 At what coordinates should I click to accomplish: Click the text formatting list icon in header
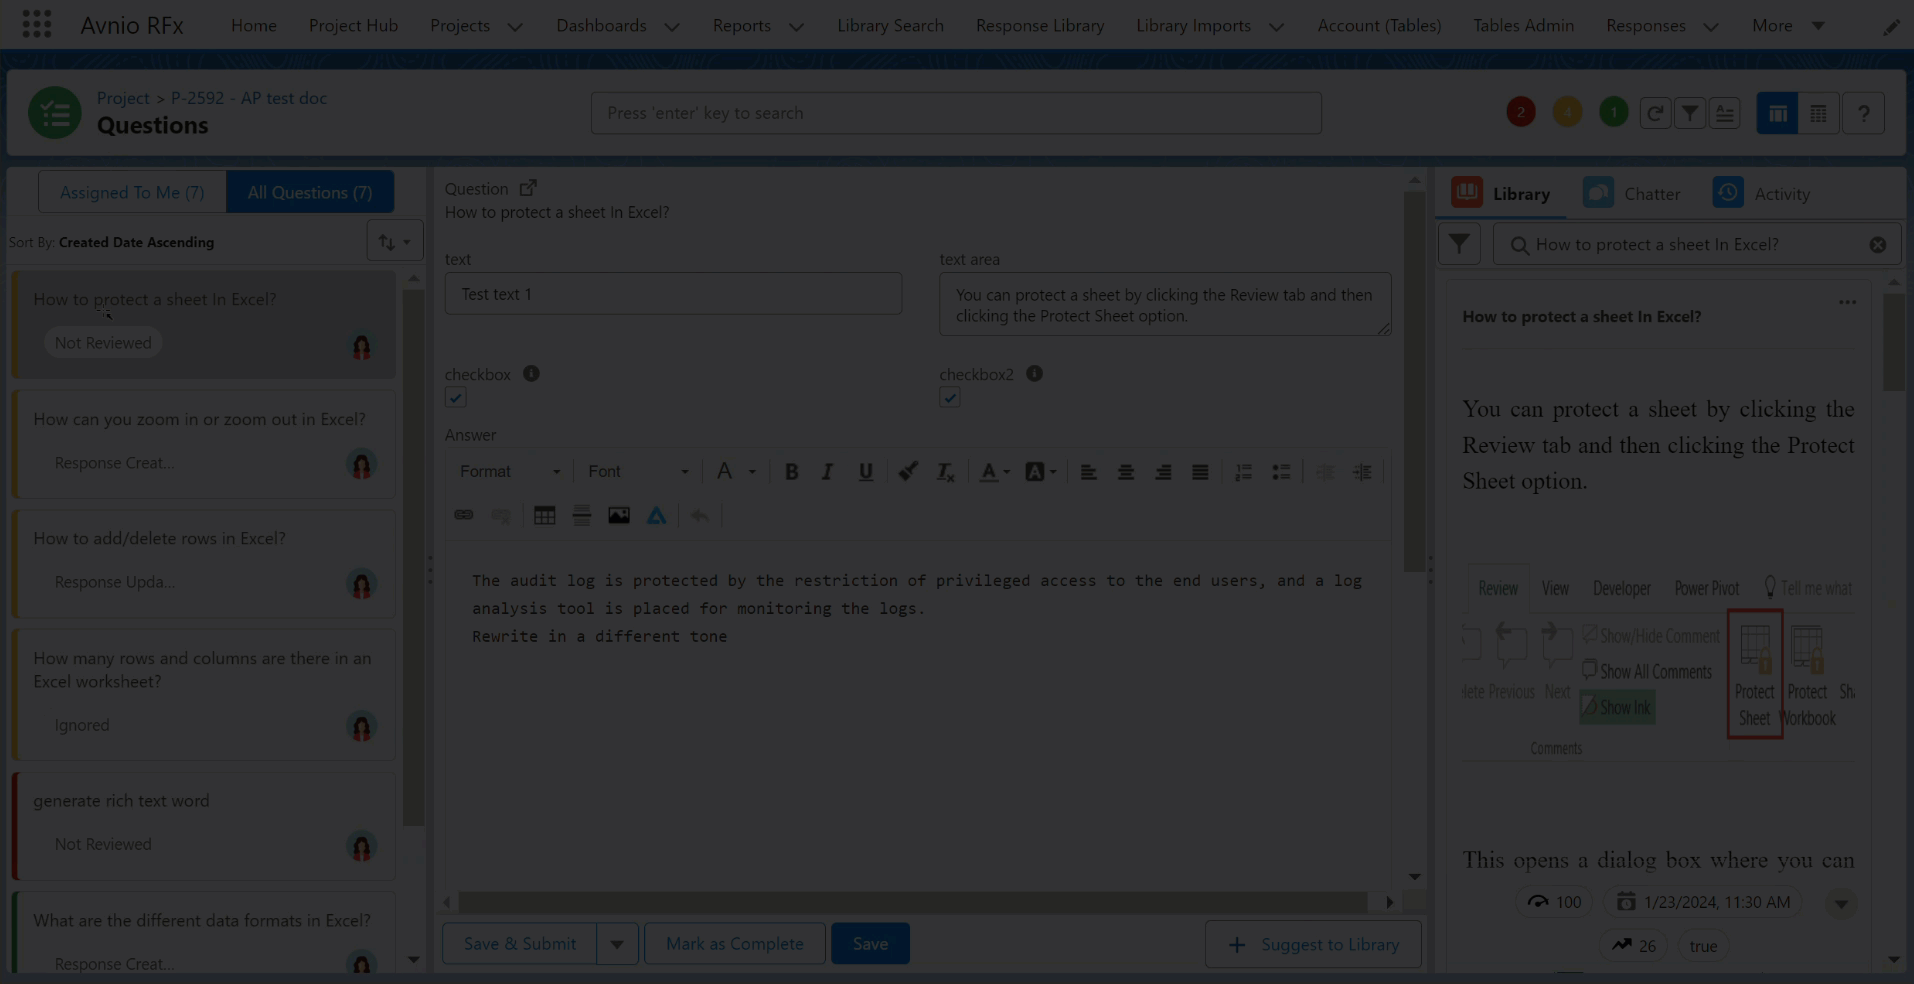point(1725,113)
